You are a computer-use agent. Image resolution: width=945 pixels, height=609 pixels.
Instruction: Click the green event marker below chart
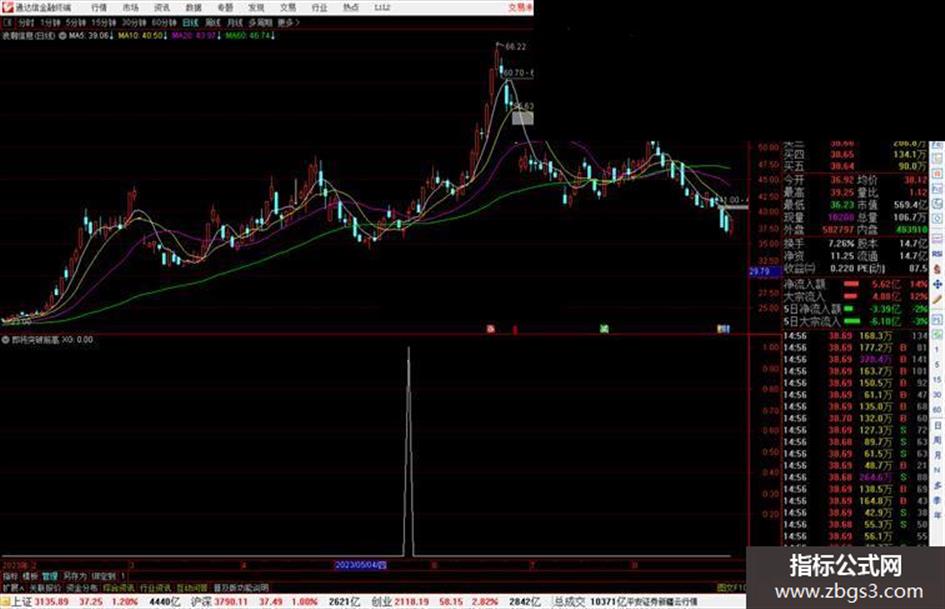pyautogui.click(x=604, y=329)
